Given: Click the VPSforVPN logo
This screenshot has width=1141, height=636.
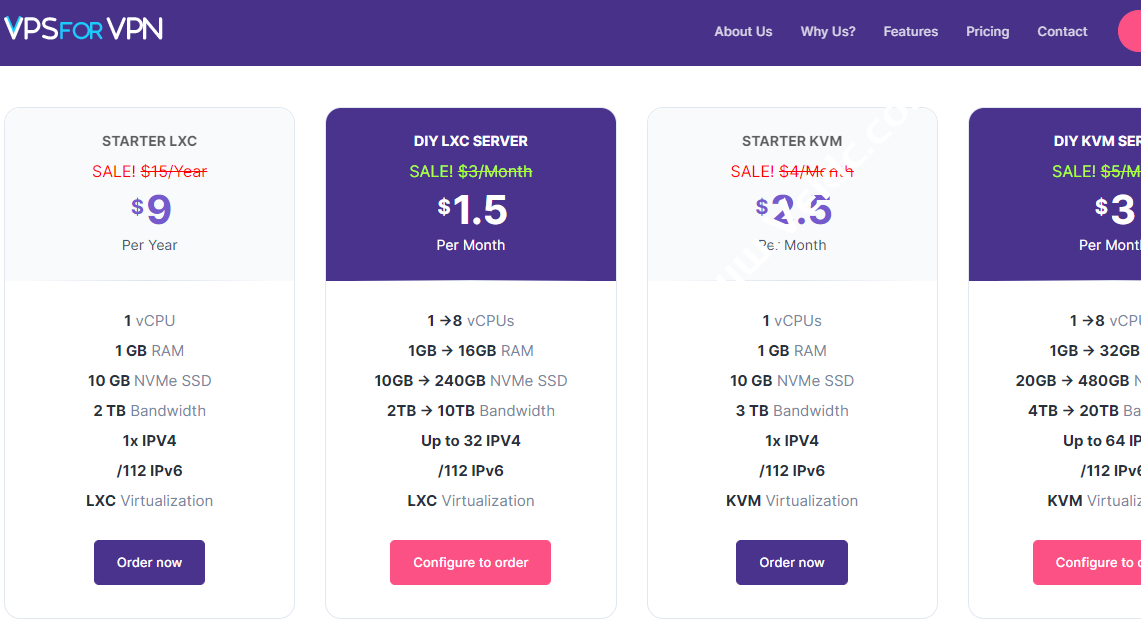Looking at the screenshot, I should coord(84,28).
